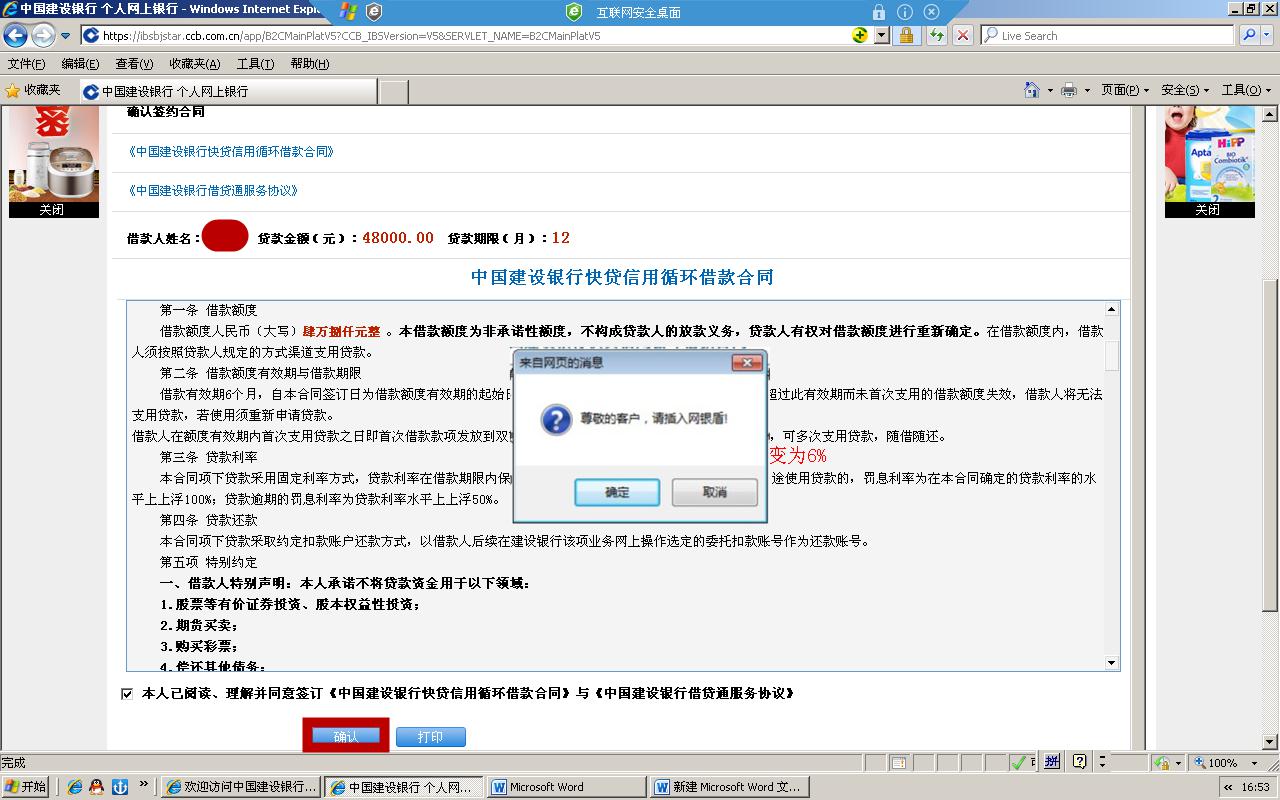Screen dimensions: 1280x800
Task: Expand the Home icon dropdown arrow
Action: pos(1050,90)
